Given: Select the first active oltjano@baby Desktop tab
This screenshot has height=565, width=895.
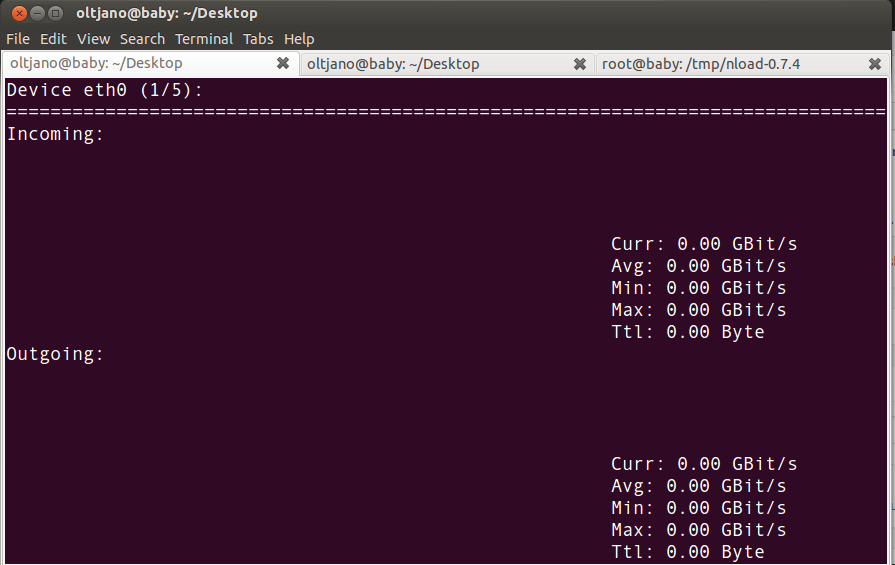Looking at the screenshot, I should click(96, 64).
